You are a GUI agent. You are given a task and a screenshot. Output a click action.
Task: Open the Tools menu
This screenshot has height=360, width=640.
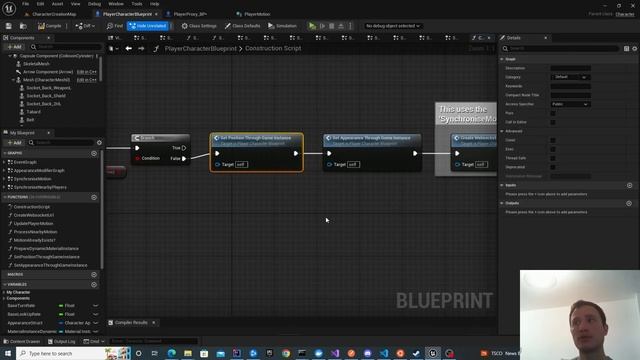point(137,4)
